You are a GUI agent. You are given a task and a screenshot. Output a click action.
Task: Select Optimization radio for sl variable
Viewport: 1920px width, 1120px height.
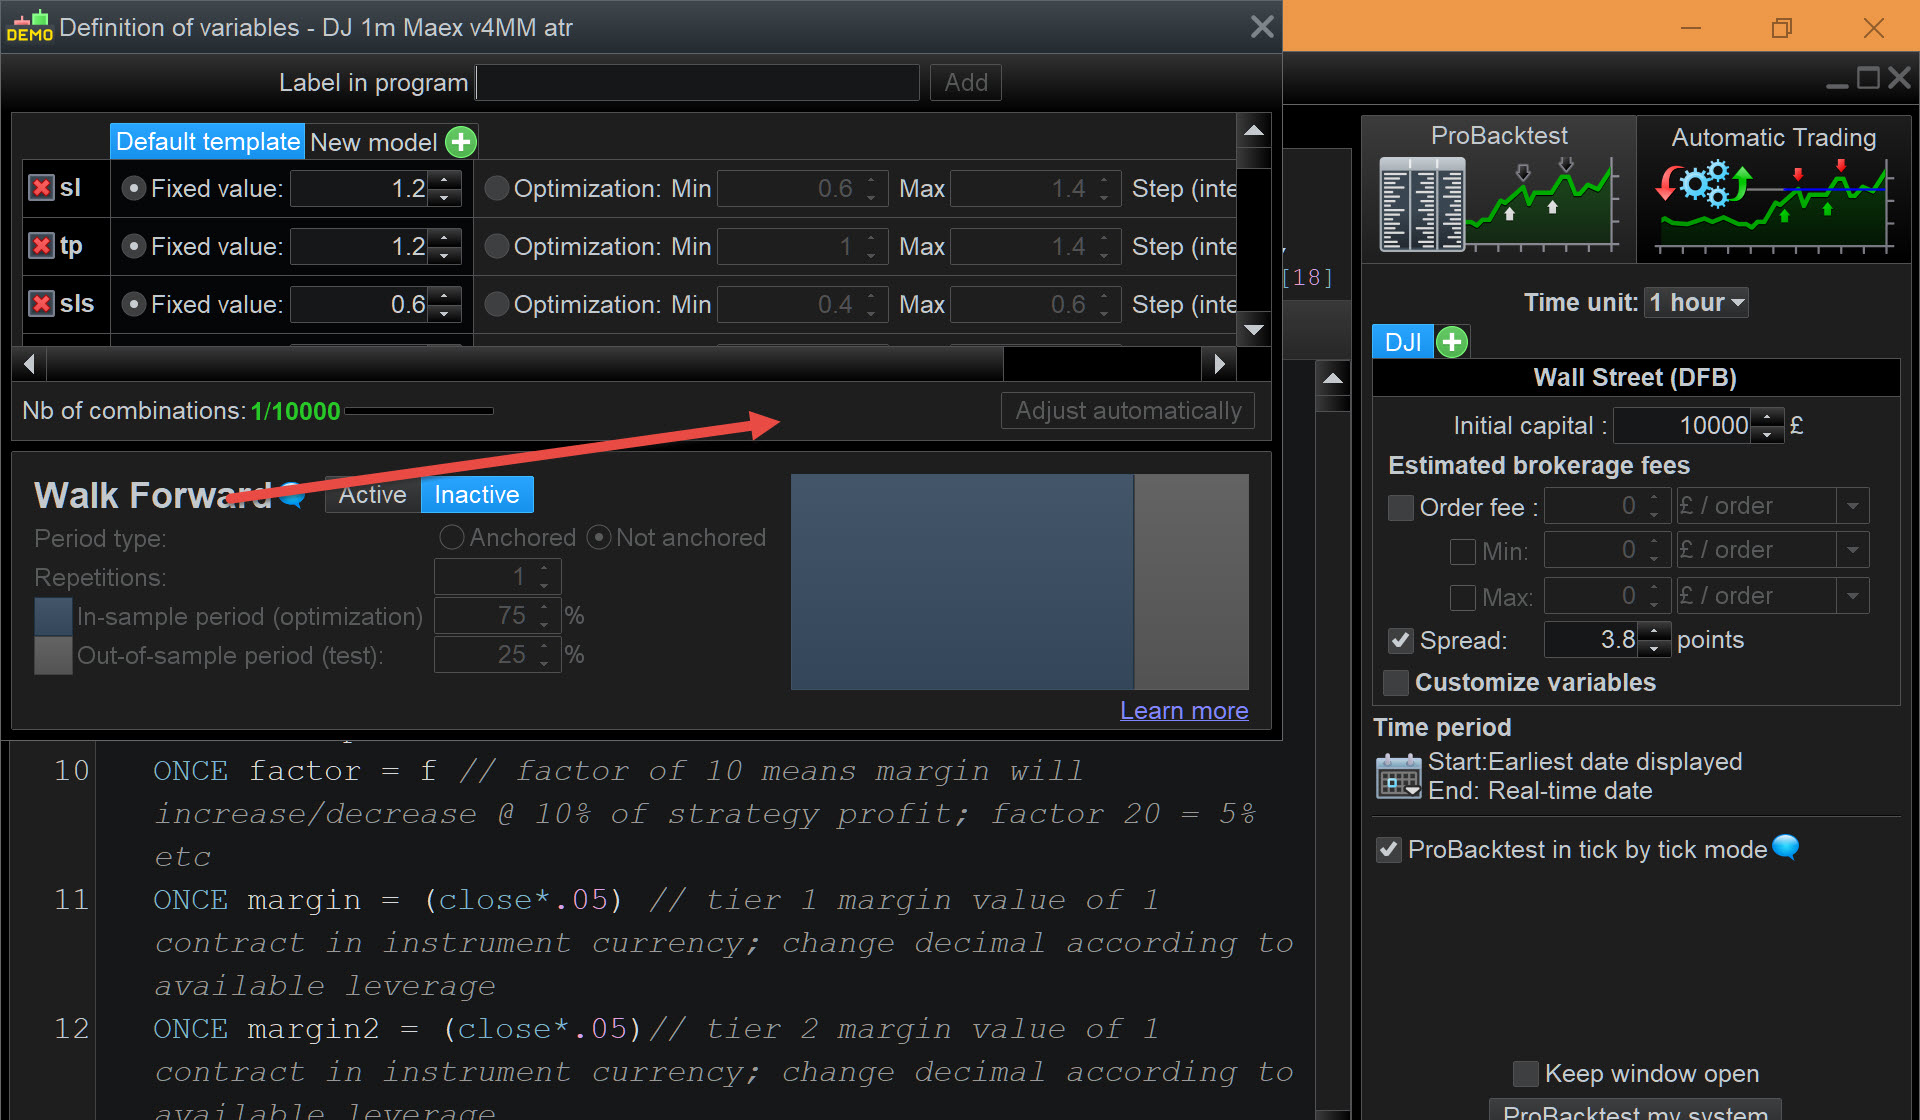pyautogui.click(x=496, y=189)
